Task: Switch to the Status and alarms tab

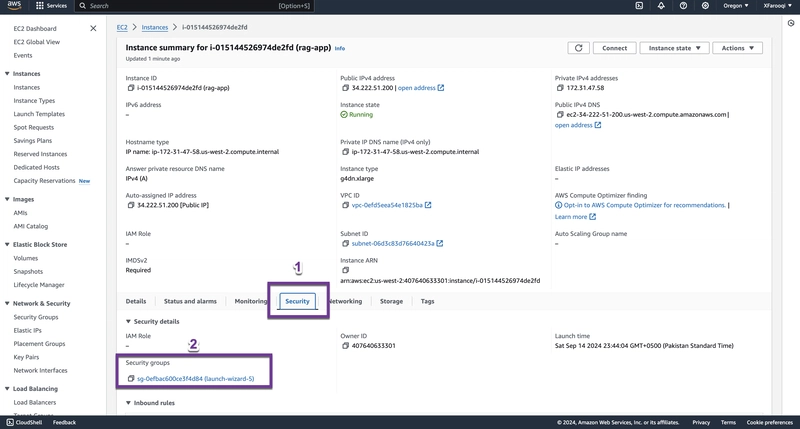Action: [190, 301]
